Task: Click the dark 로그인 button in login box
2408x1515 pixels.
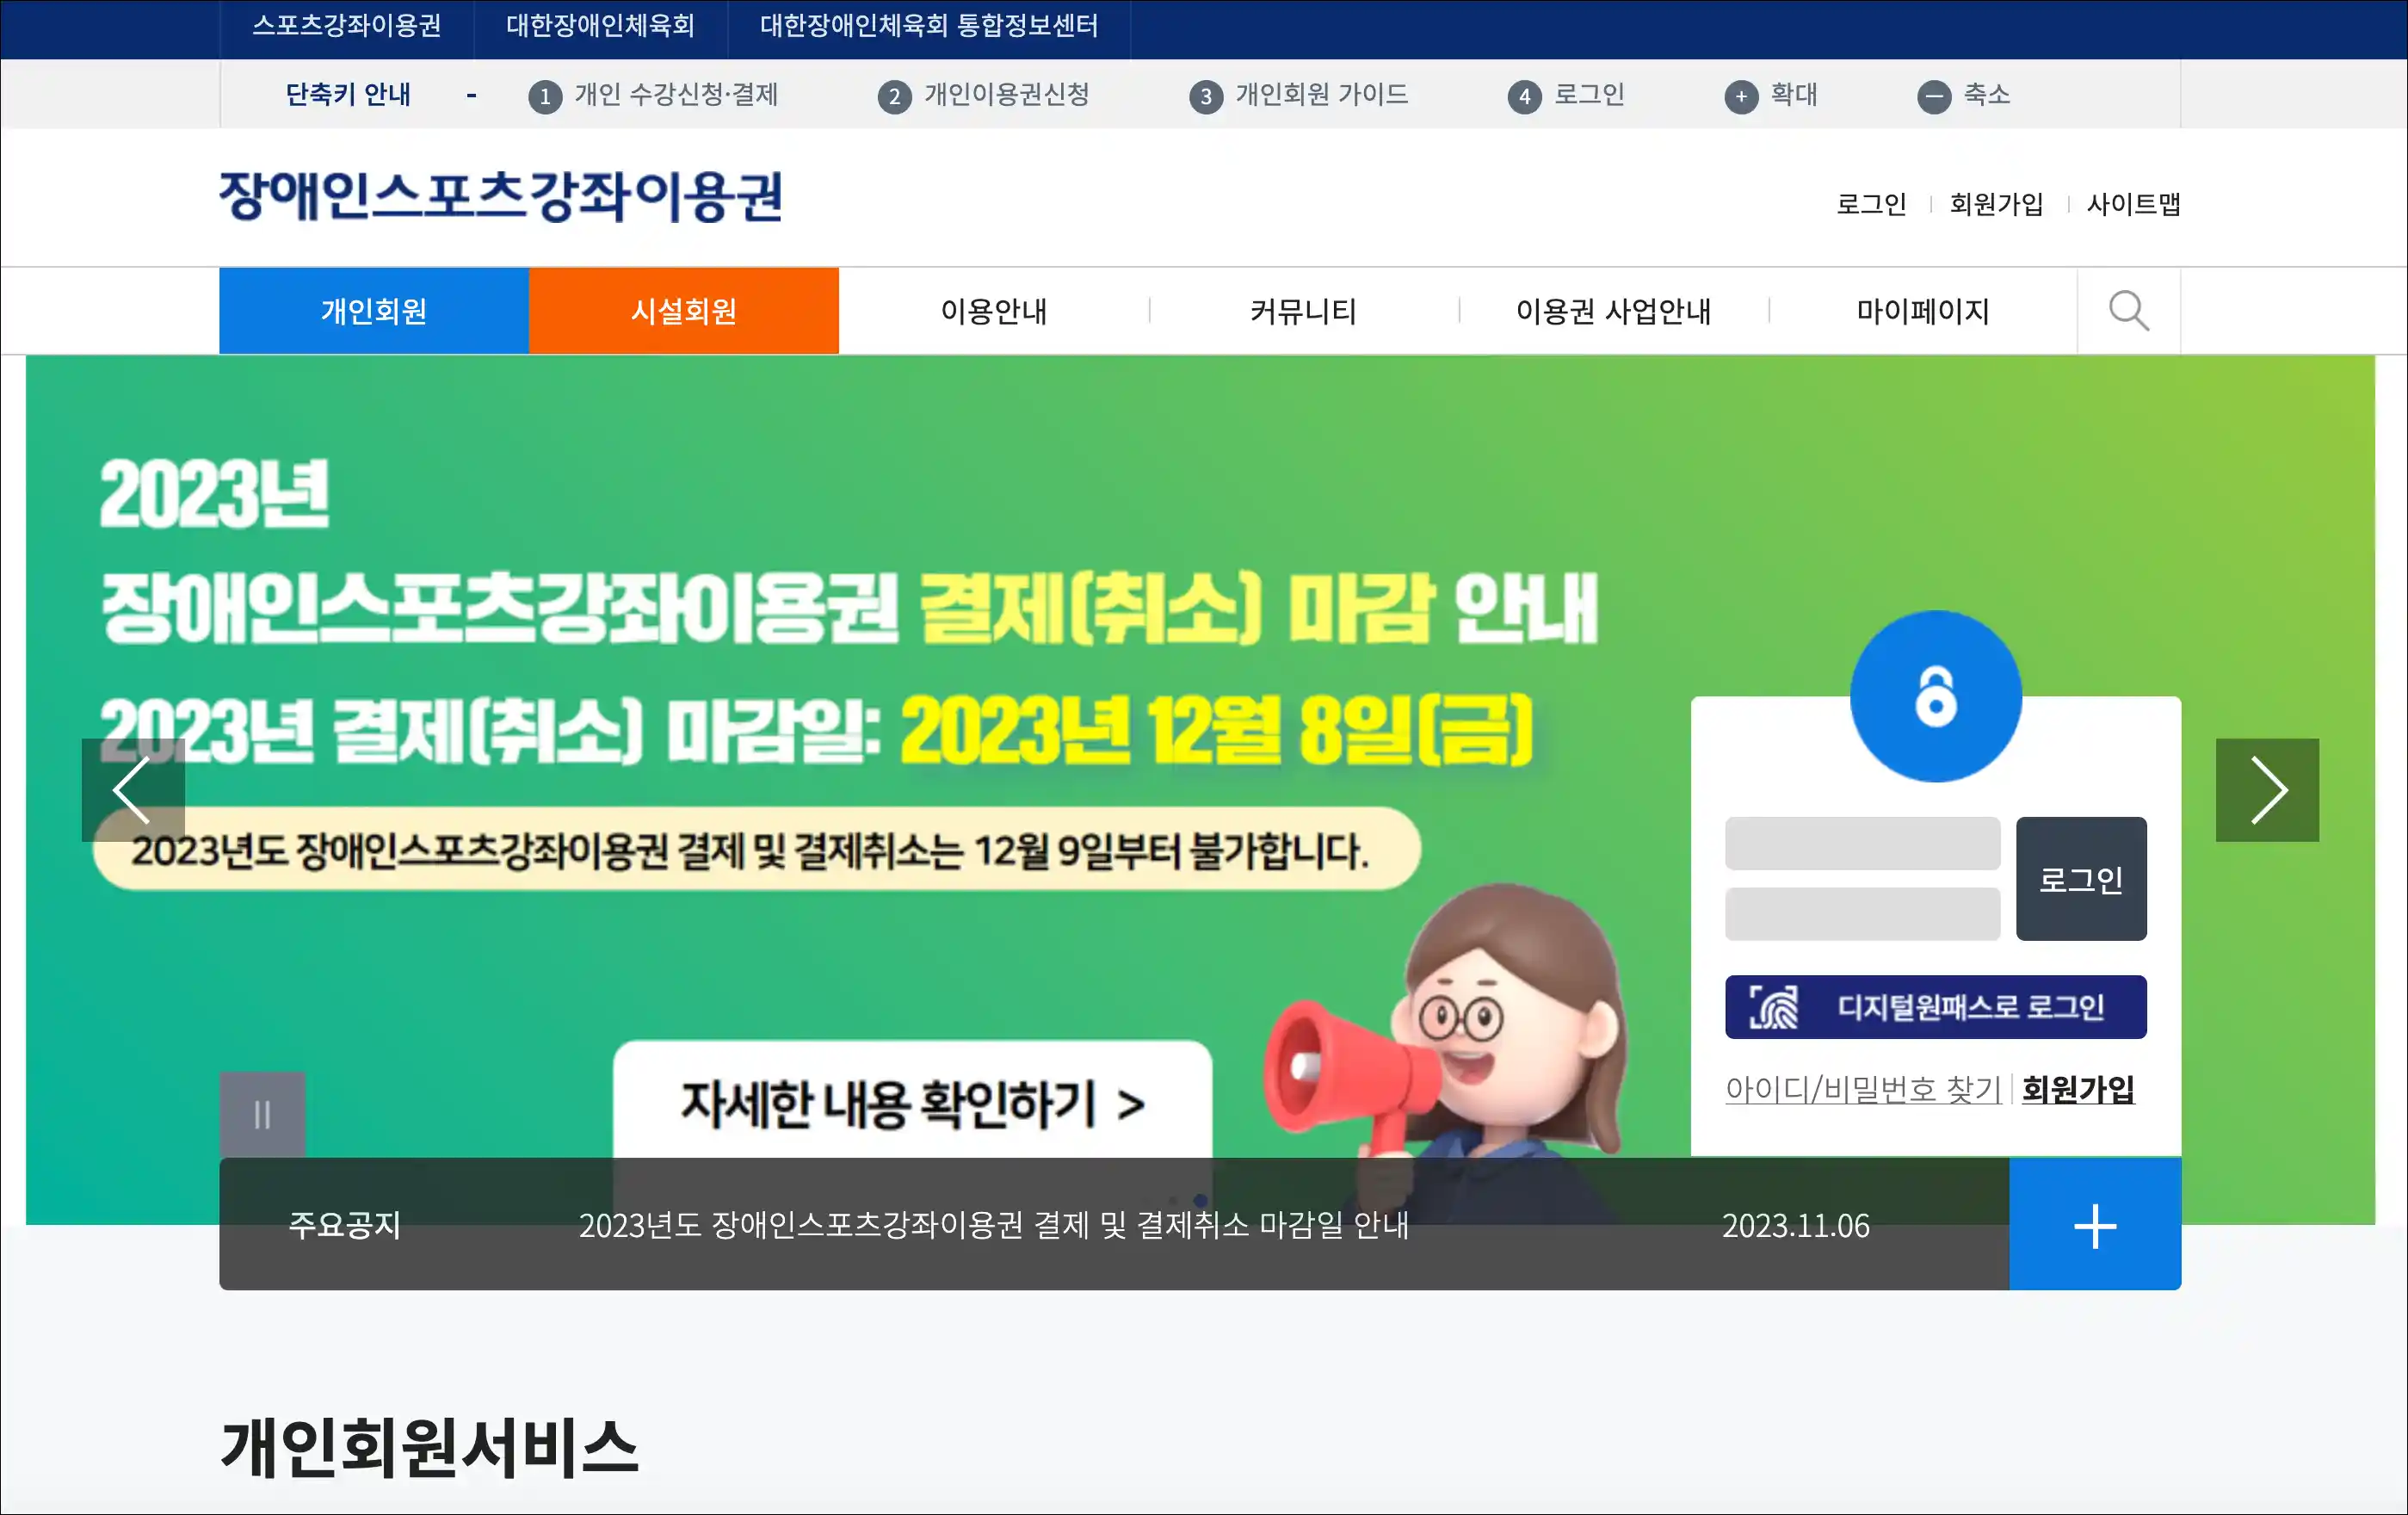Action: [2081, 879]
